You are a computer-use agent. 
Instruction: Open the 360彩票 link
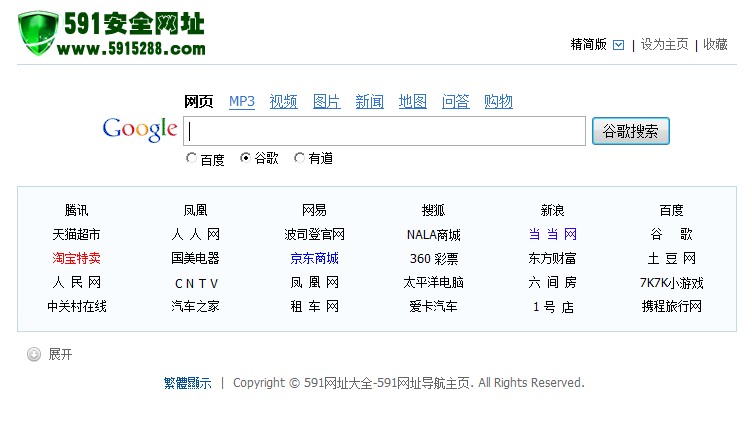click(x=433, y=259)
